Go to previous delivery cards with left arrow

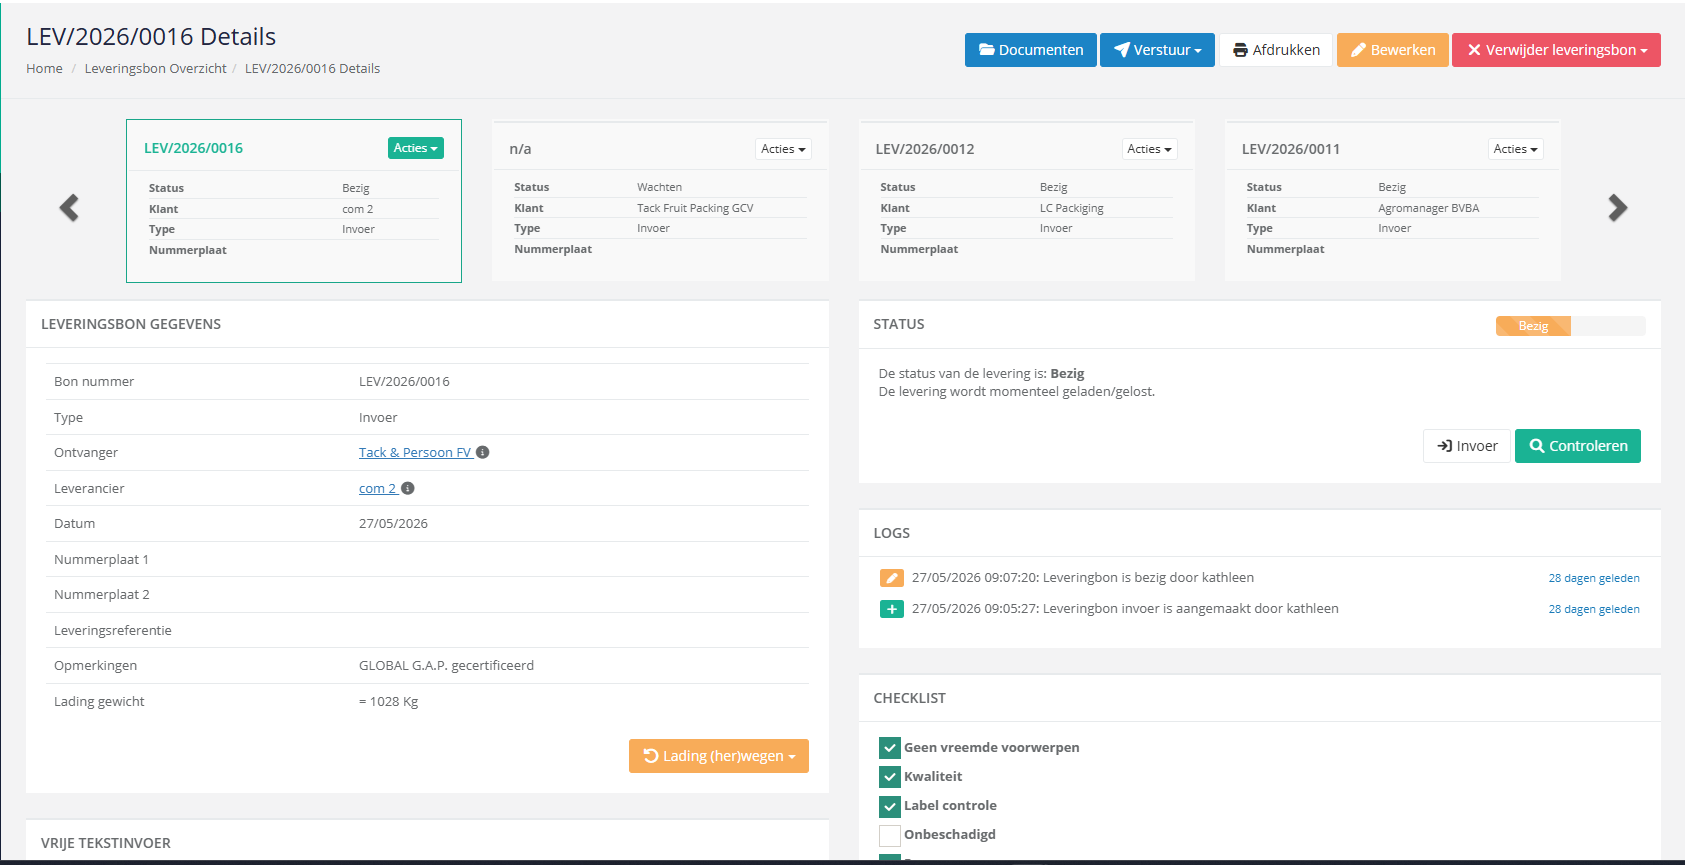click(x=69, y=208)
